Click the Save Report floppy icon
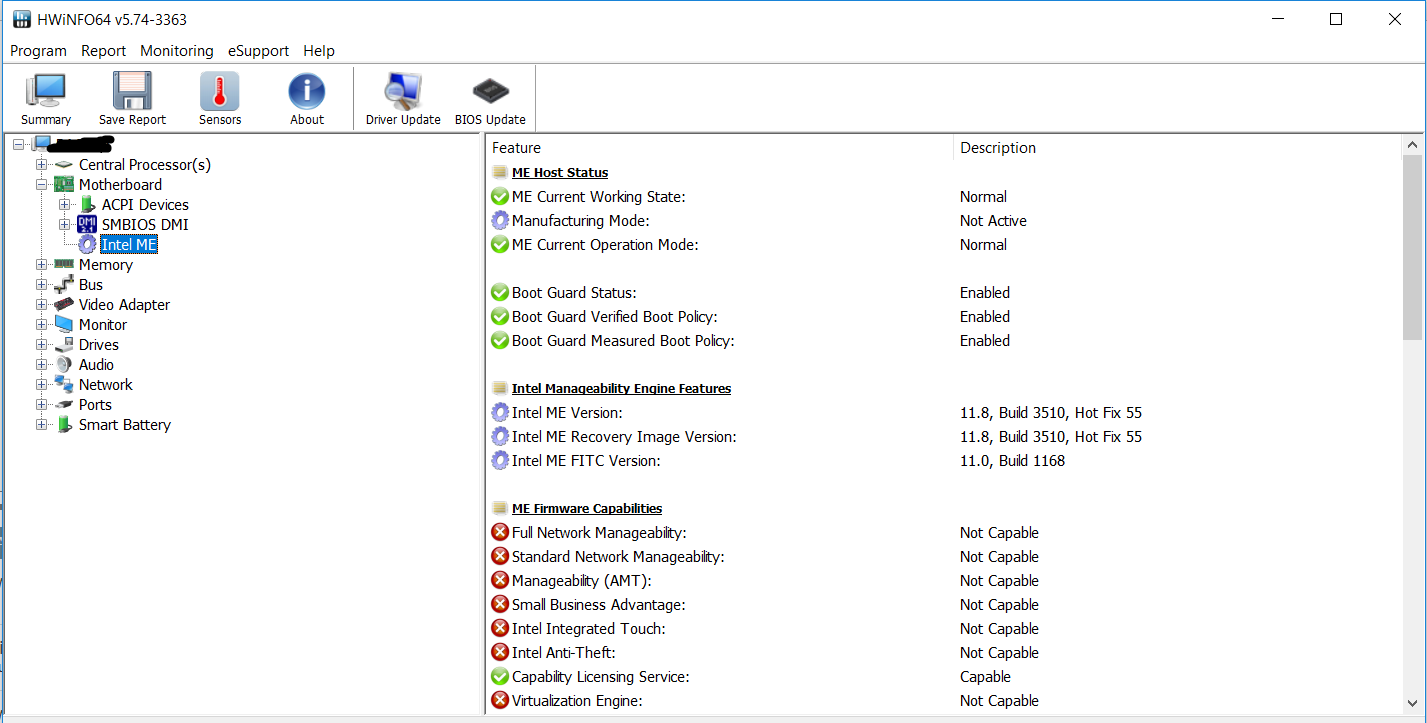Screen dimensions: 1427x723 (132, 99)
